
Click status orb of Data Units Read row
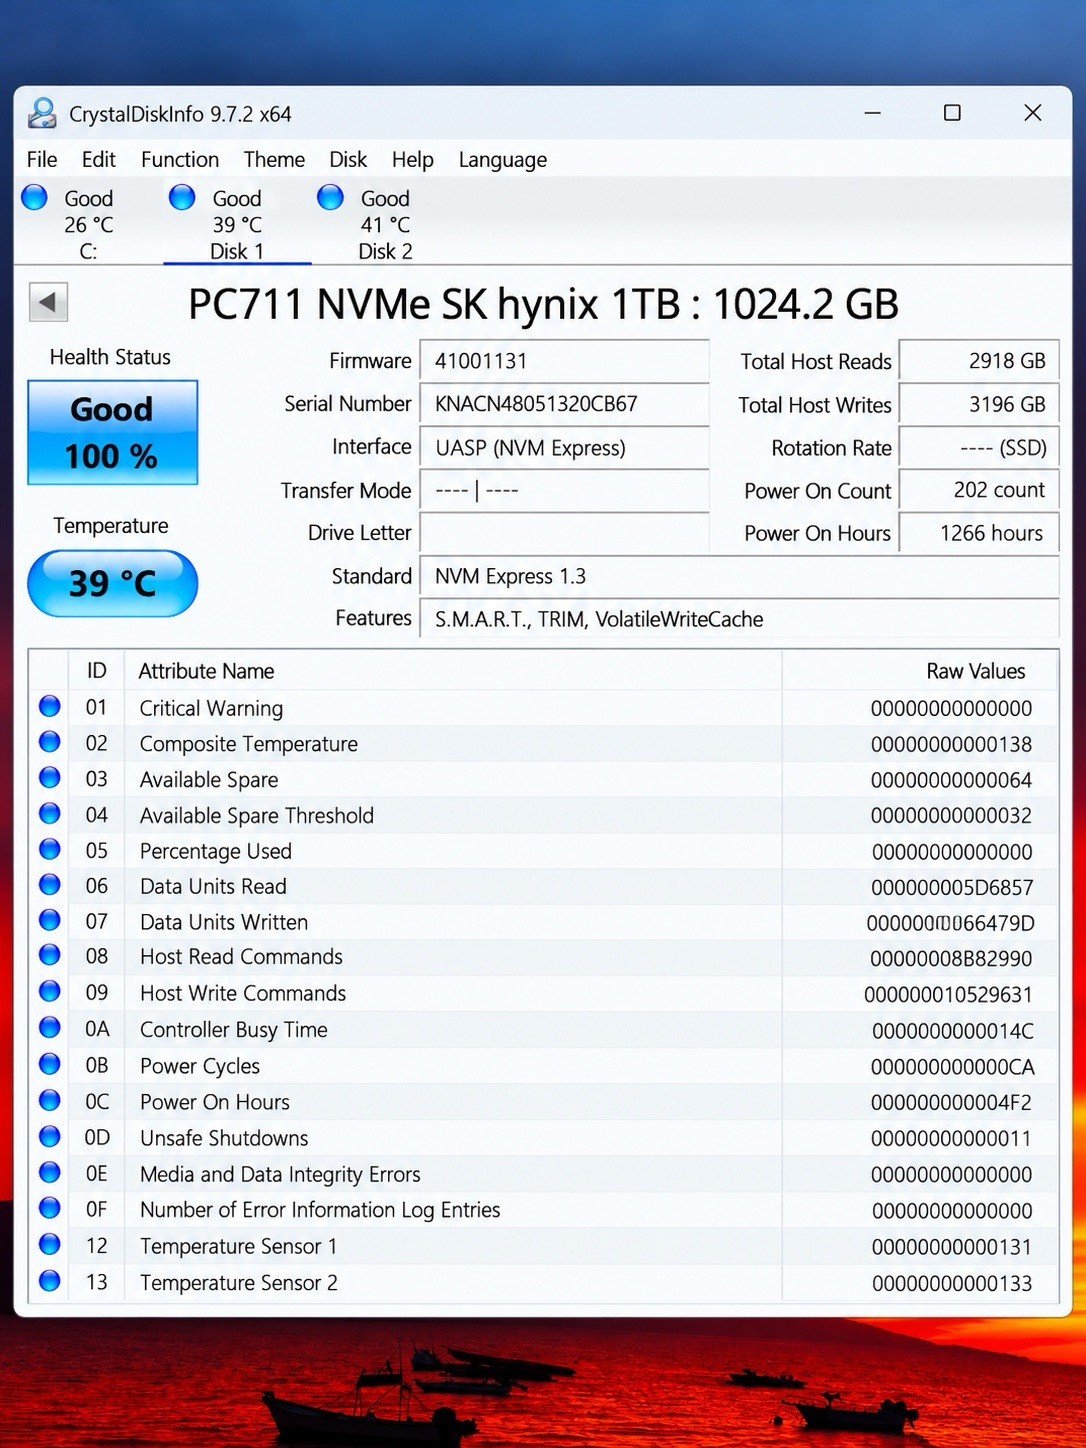tap(49, 885)
